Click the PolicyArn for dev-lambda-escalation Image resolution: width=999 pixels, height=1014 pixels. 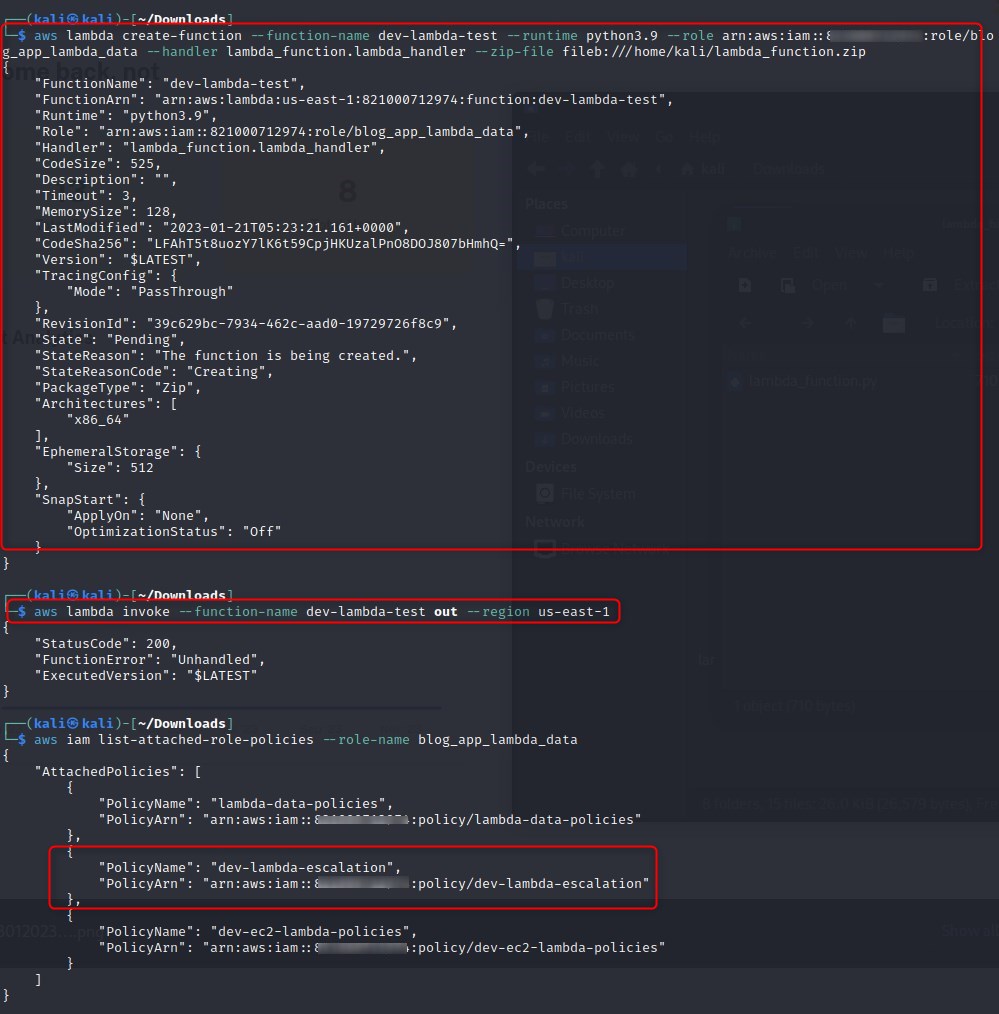[x=373, y=883]
